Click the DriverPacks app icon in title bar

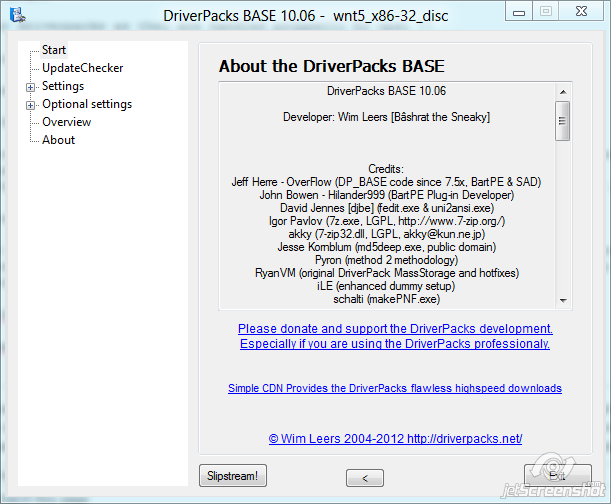tap(17, 15)
